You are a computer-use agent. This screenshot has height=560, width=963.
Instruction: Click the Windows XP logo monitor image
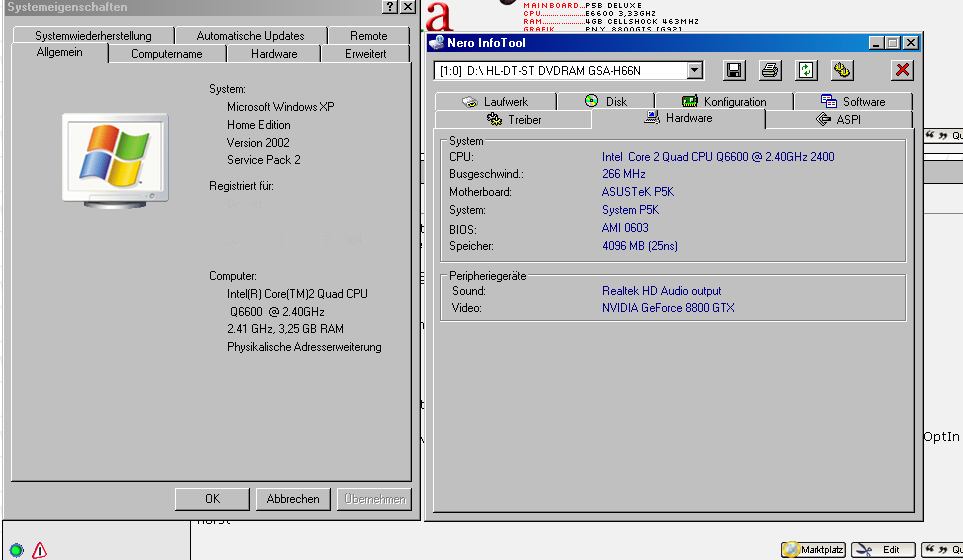click(x=115, y=161)
